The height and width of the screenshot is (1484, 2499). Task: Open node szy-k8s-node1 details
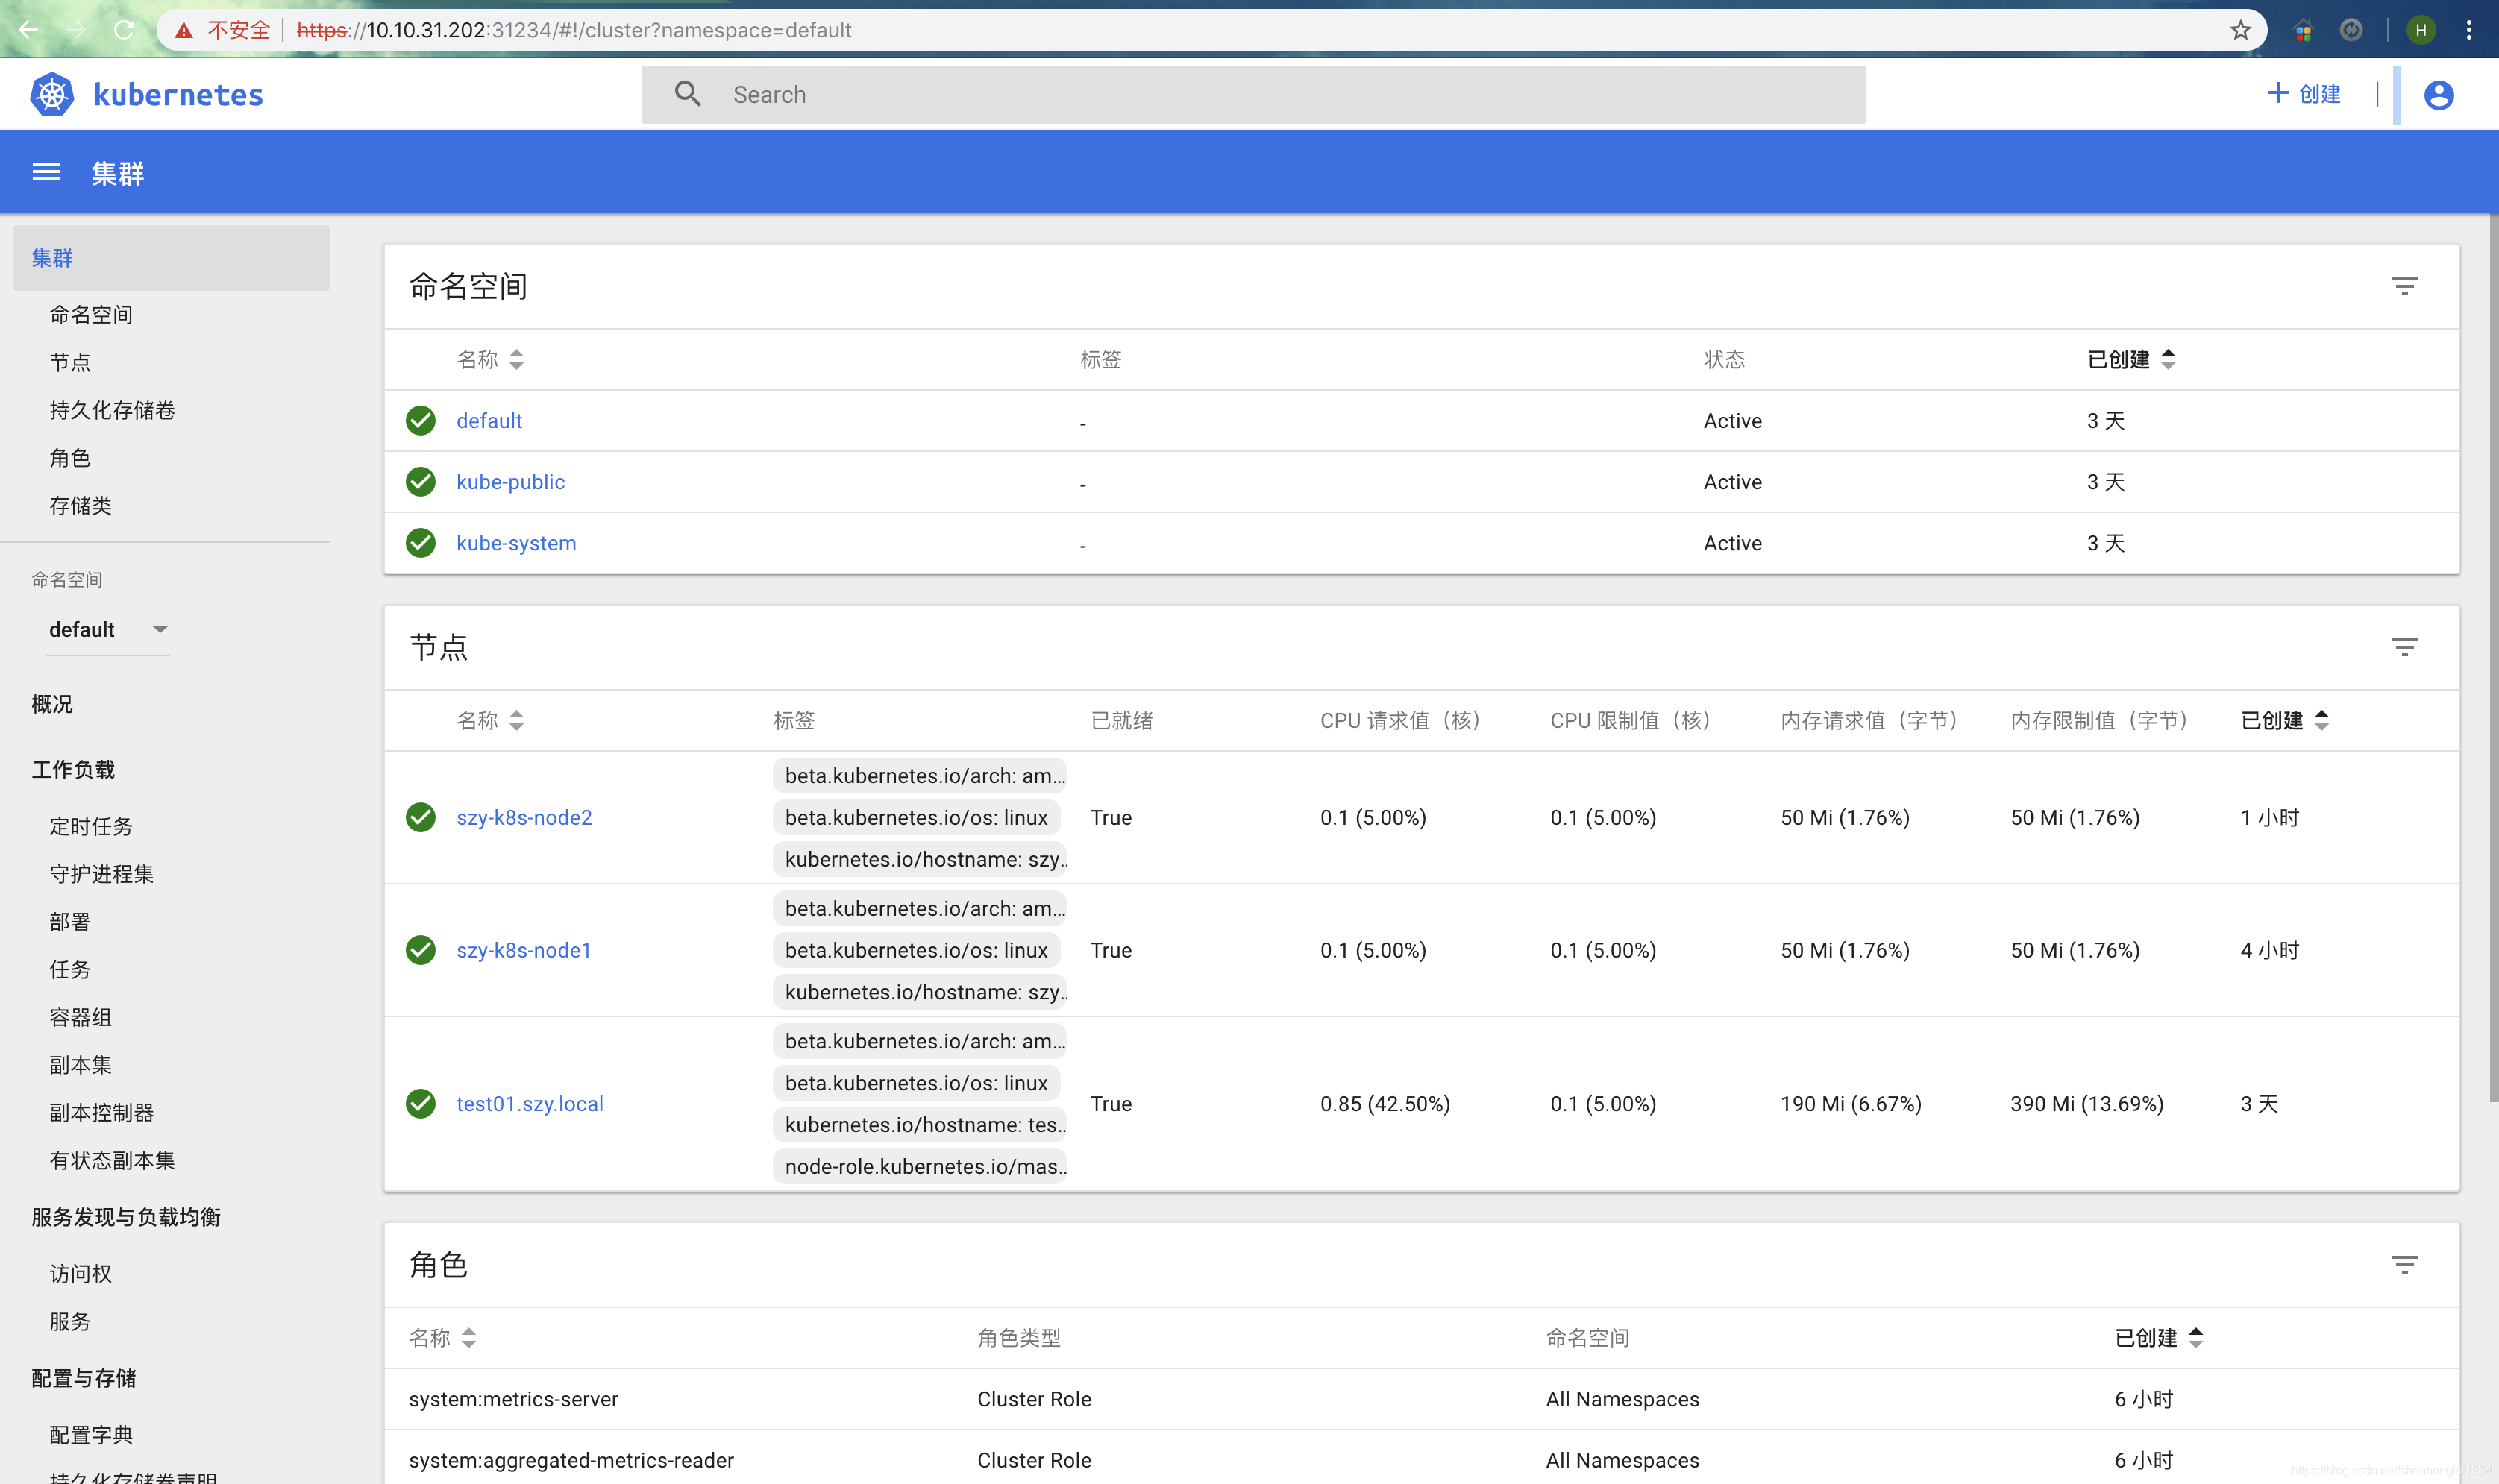pos(523,950)
